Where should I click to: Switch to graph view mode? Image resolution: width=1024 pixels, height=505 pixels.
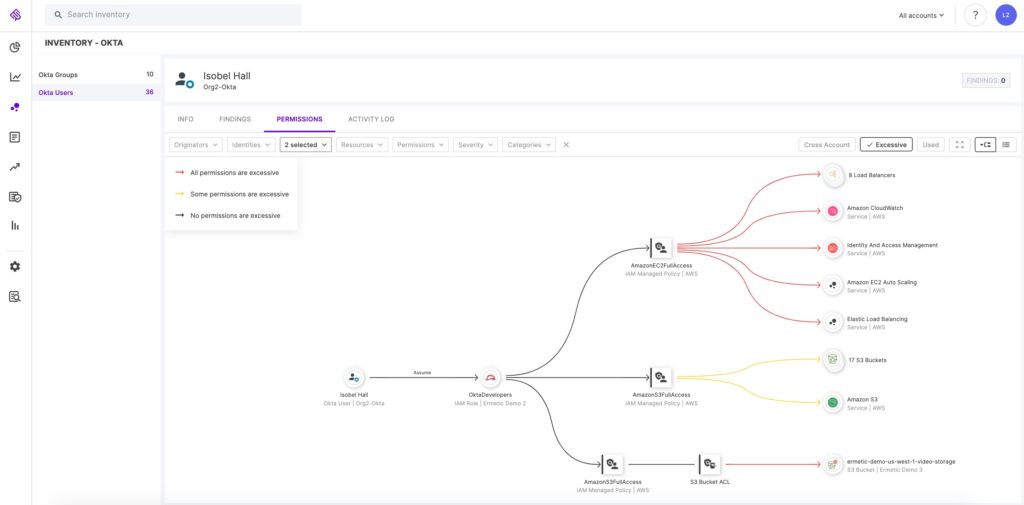[x=985, y=144]
